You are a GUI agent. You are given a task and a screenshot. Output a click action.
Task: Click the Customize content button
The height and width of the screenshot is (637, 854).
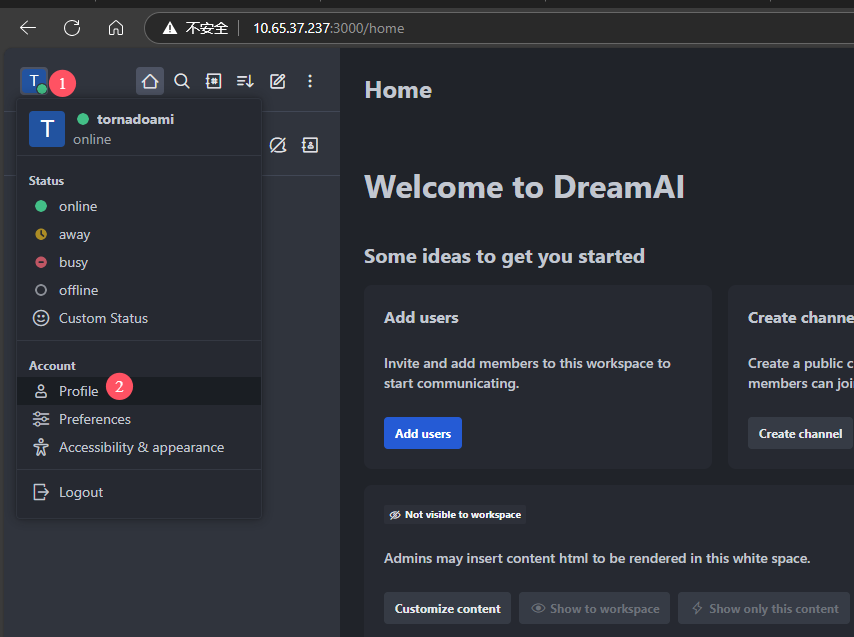coord(447,608)
